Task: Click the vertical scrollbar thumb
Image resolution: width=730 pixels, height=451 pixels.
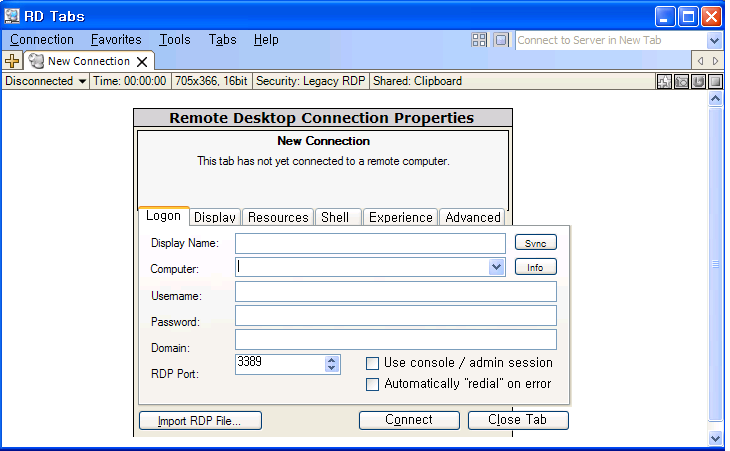Action: click(x=716, y=264)
